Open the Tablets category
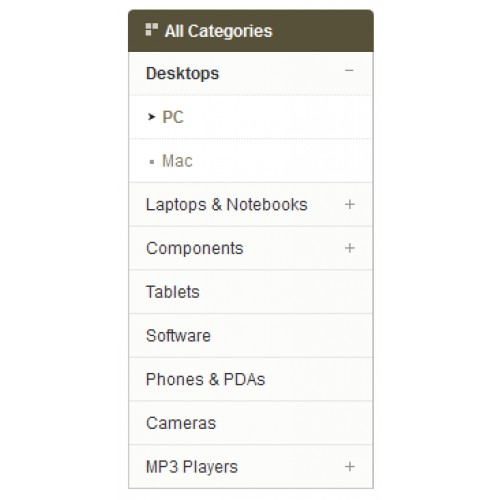This screenshot has height=500, width=500. [173, 292]
